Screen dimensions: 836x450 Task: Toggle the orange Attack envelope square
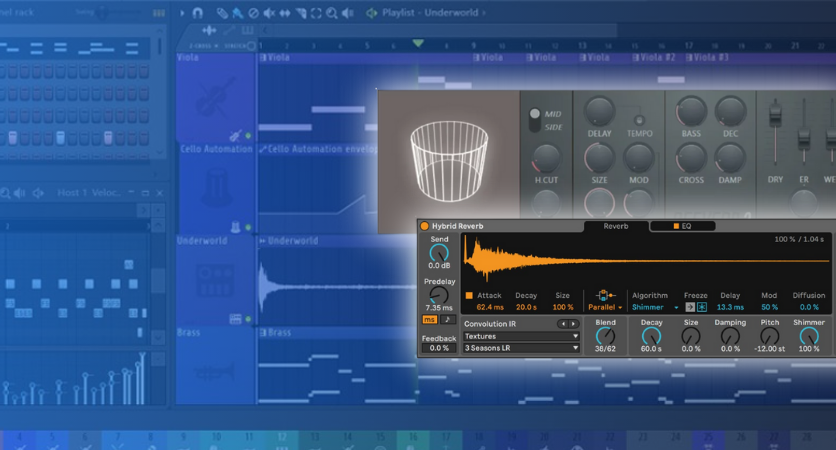click(x=470, y=296)
